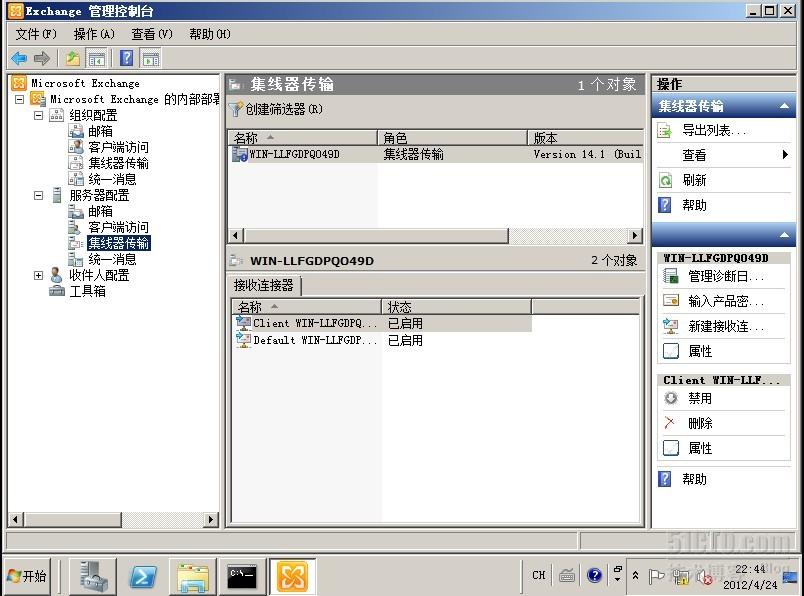Sort server list by 角色 column
Image resolution: width=804 pixels, height=596 pixels.
[x=453, y=138]
